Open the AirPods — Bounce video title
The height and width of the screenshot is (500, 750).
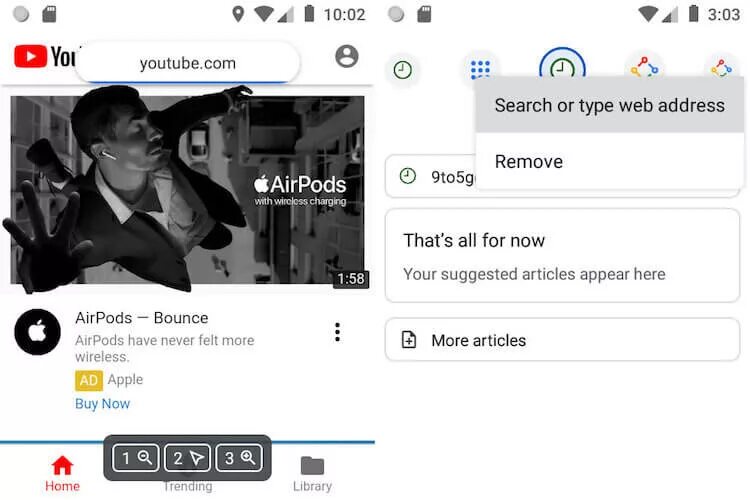[142, 318]
